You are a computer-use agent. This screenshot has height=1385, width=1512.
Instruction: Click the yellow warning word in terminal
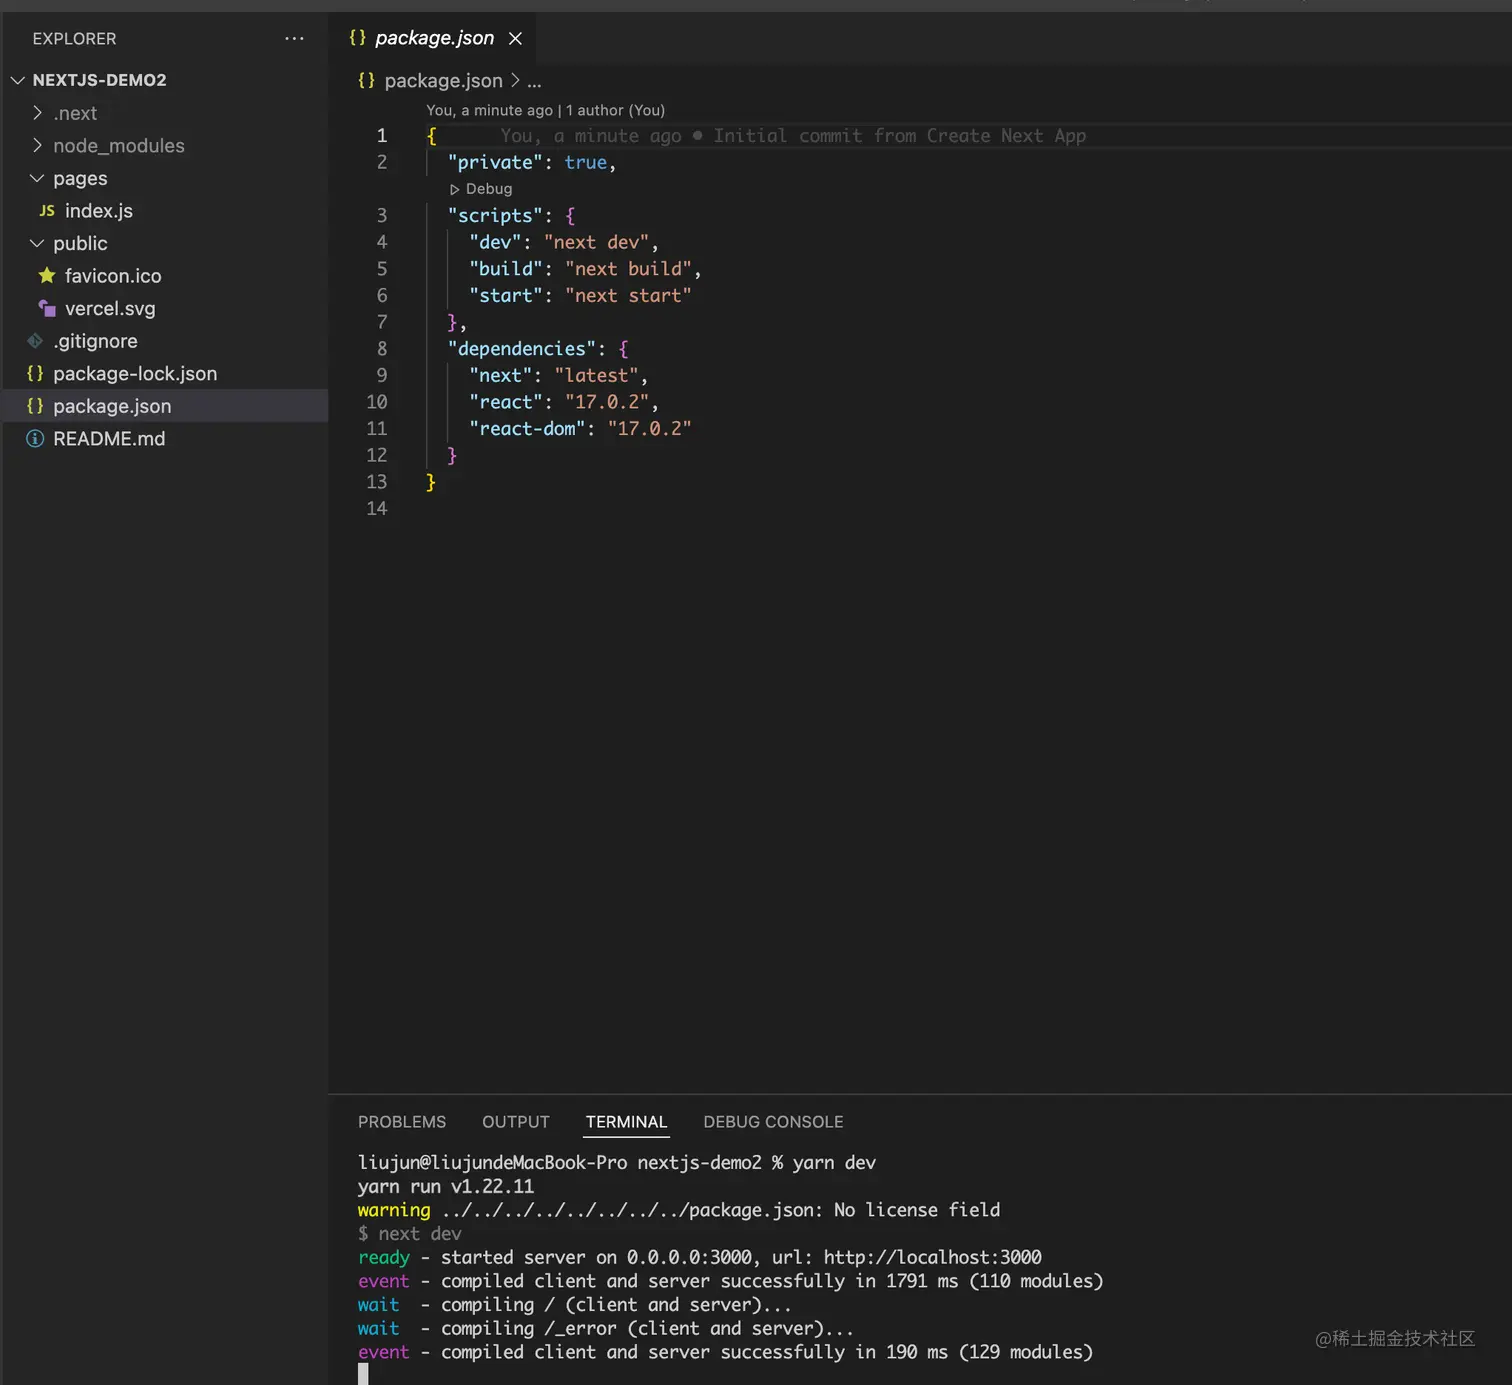pos(394,1210)
